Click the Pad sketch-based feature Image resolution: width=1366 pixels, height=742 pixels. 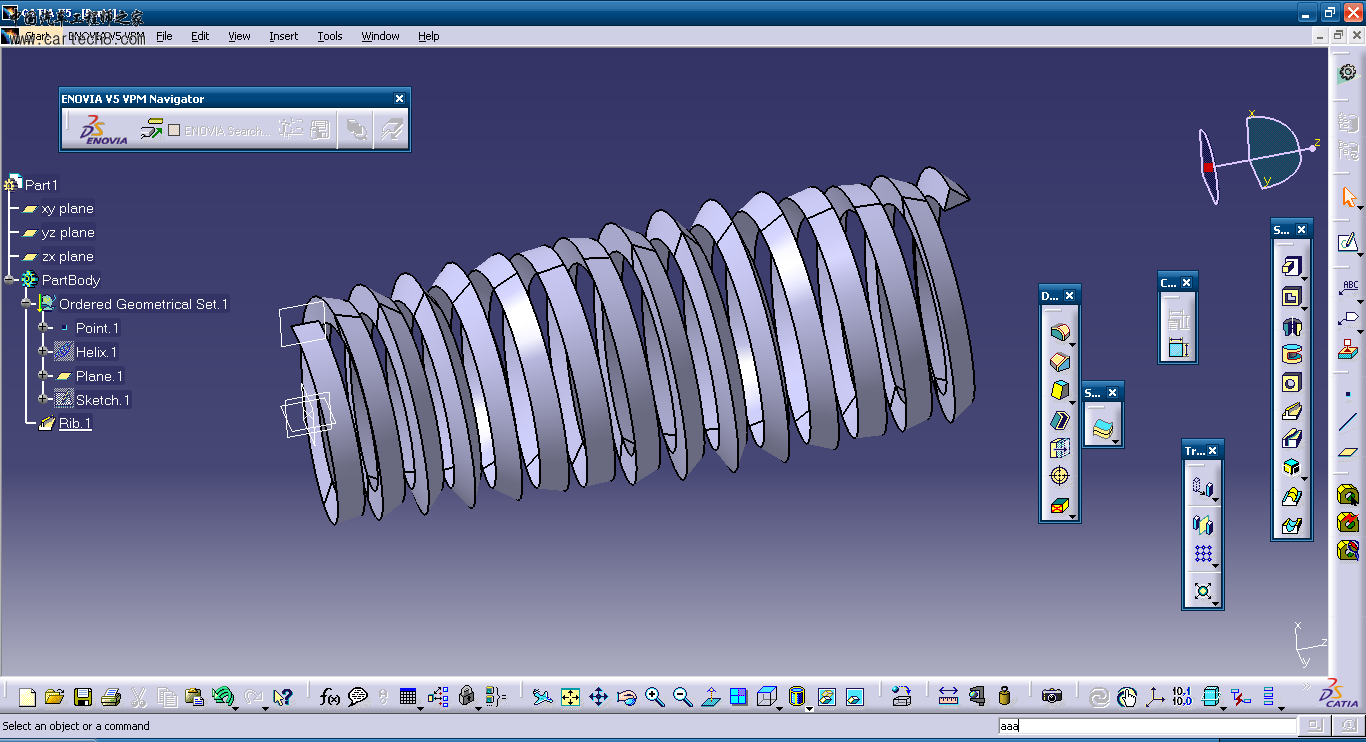tap(1291, 267)
